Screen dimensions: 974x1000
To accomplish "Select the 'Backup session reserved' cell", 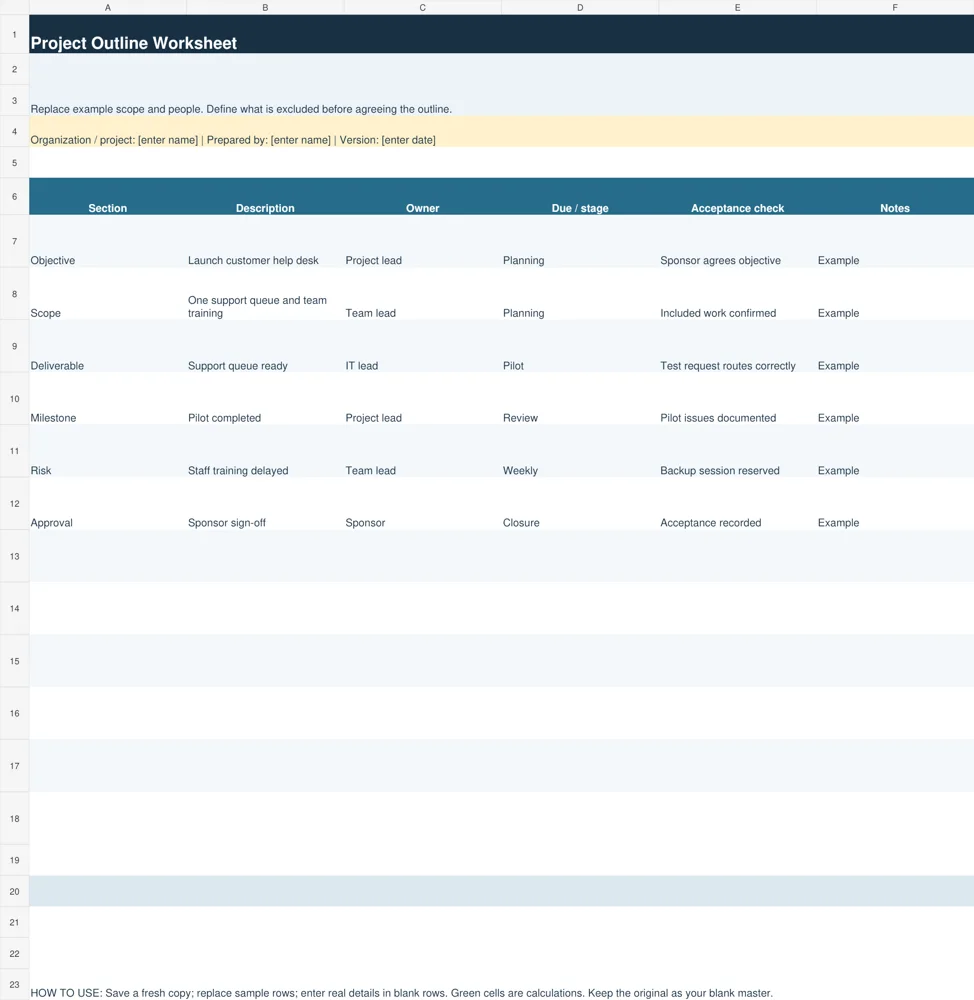I will pos(737,451).
